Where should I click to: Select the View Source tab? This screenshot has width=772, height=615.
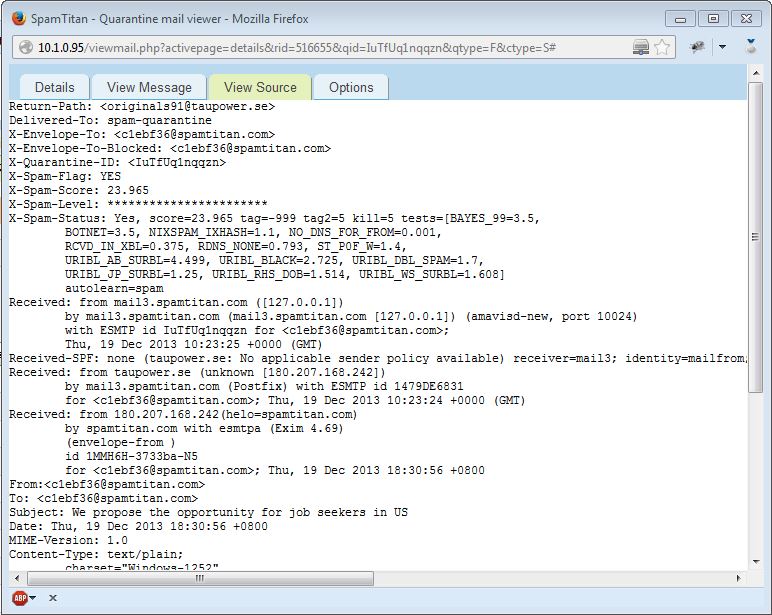coord(260,87)
